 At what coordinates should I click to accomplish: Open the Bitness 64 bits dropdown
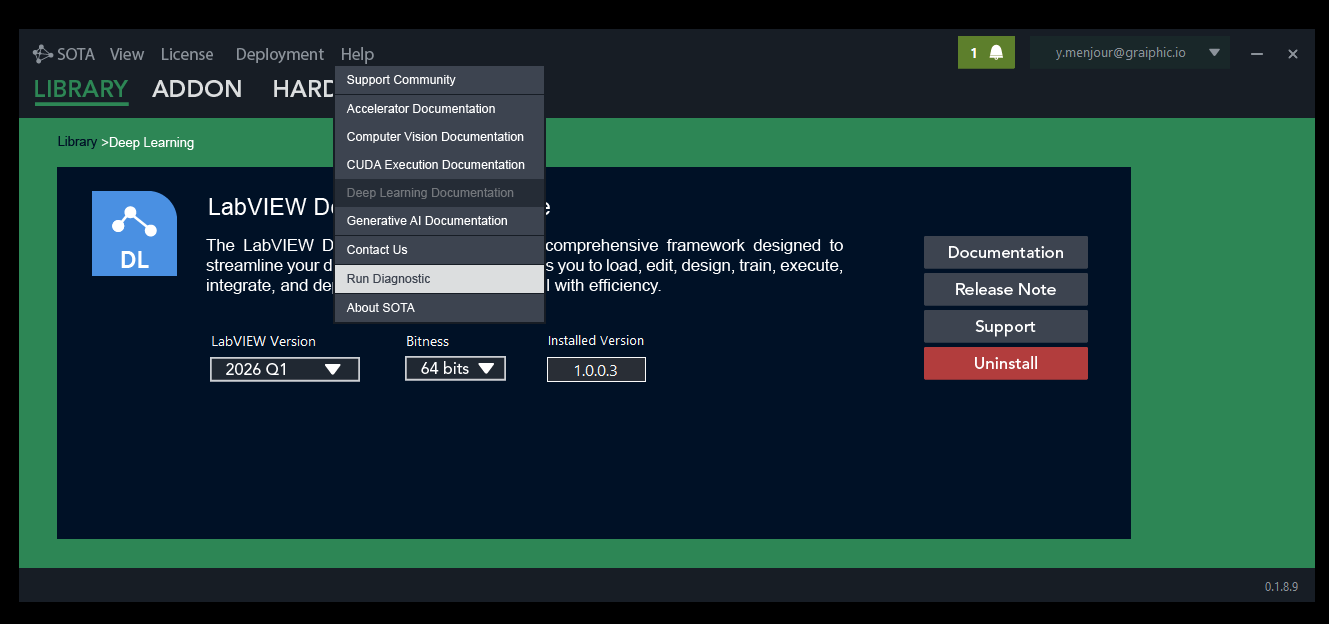pyautogui.click(x=455, y=368)
